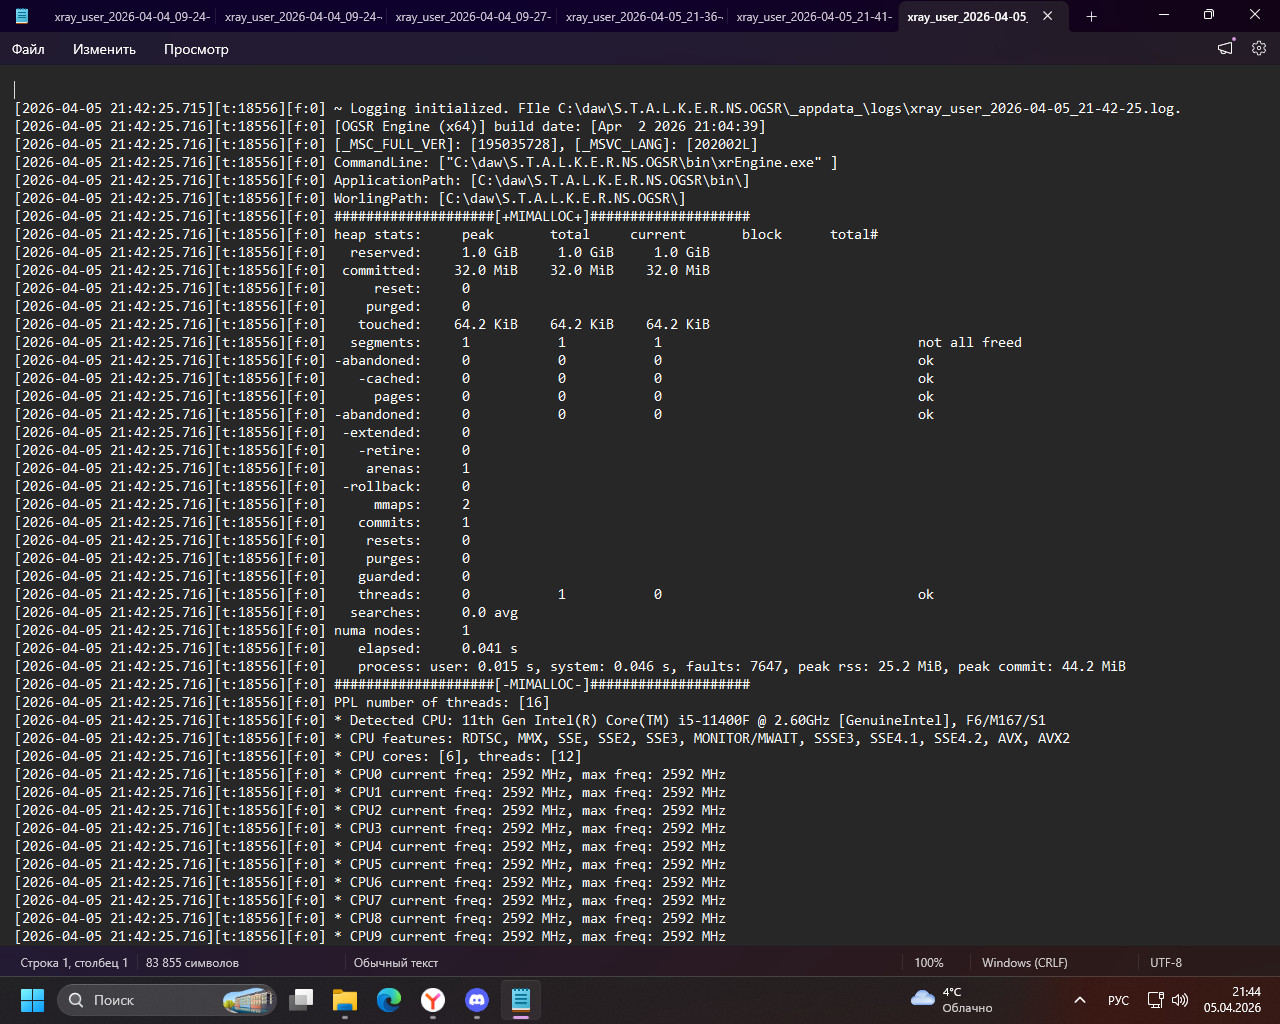Open the Изменить menu

104,49
